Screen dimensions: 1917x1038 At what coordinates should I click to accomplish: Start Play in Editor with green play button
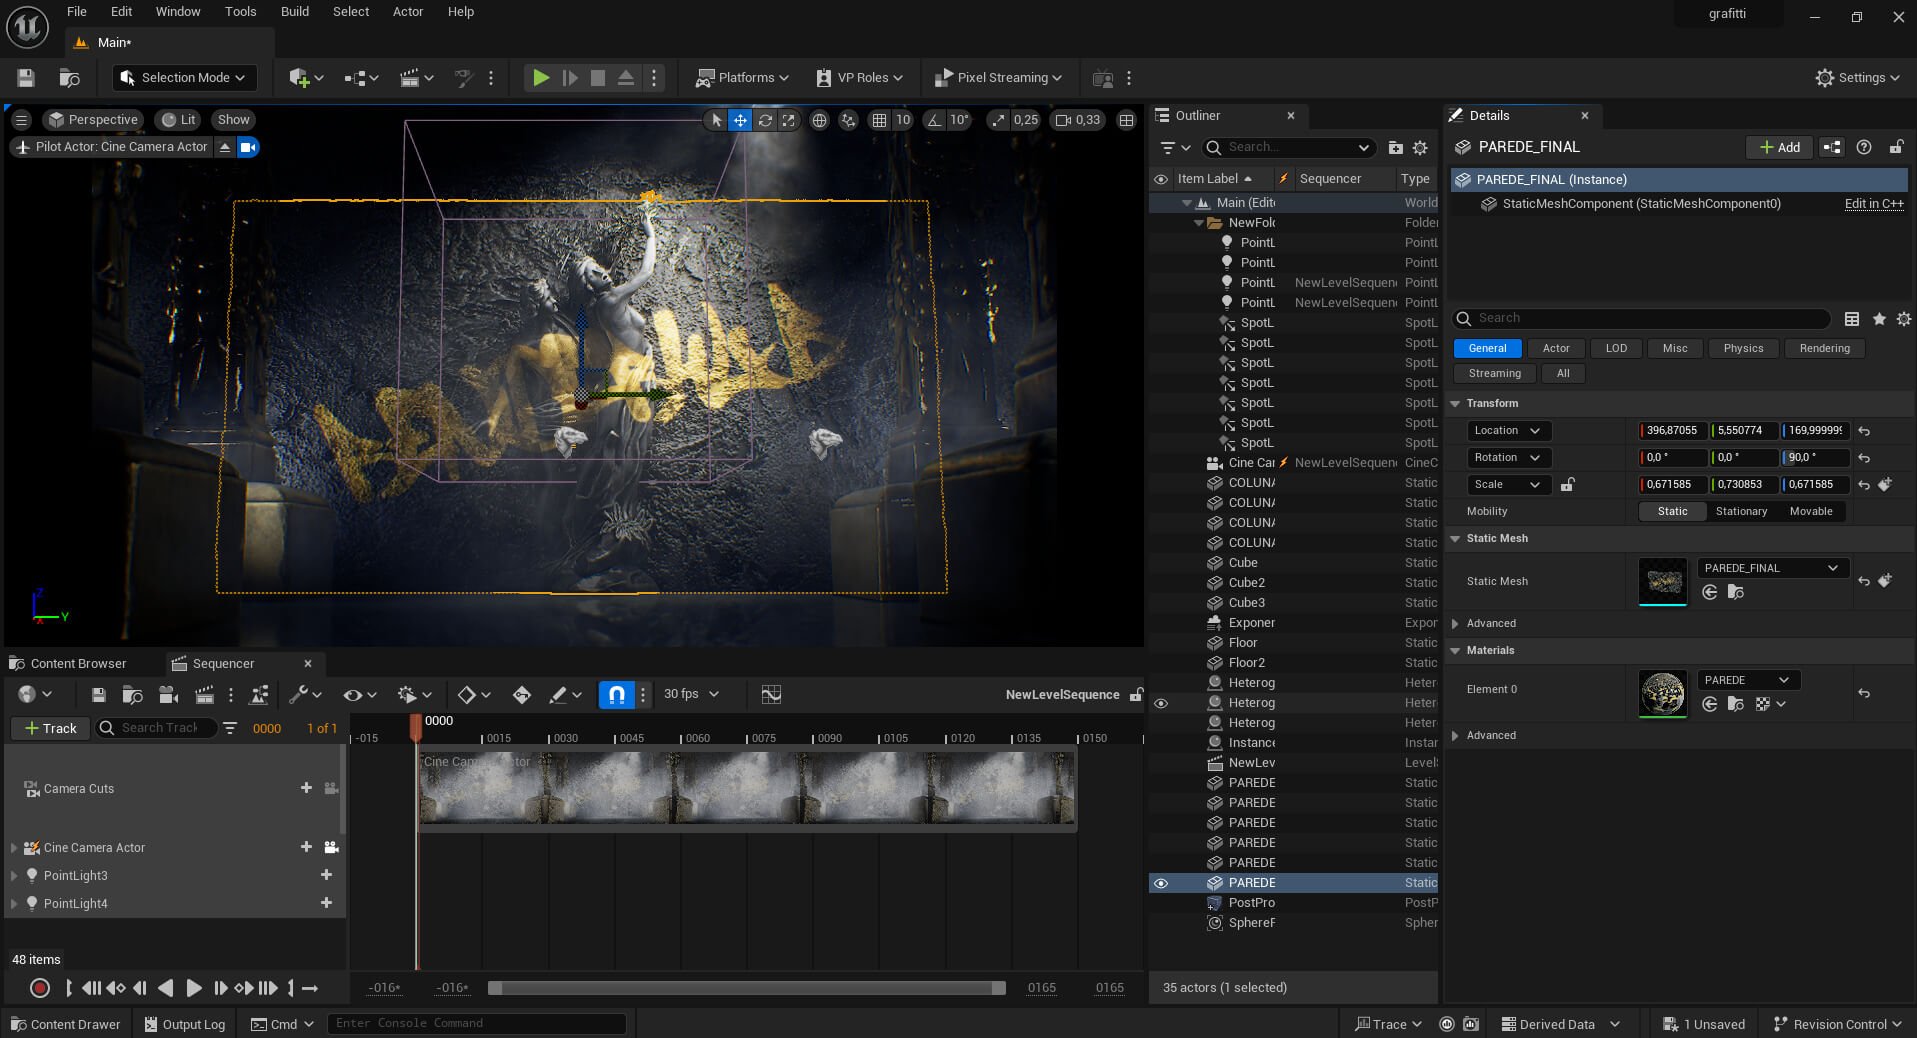tap(541, 78)
